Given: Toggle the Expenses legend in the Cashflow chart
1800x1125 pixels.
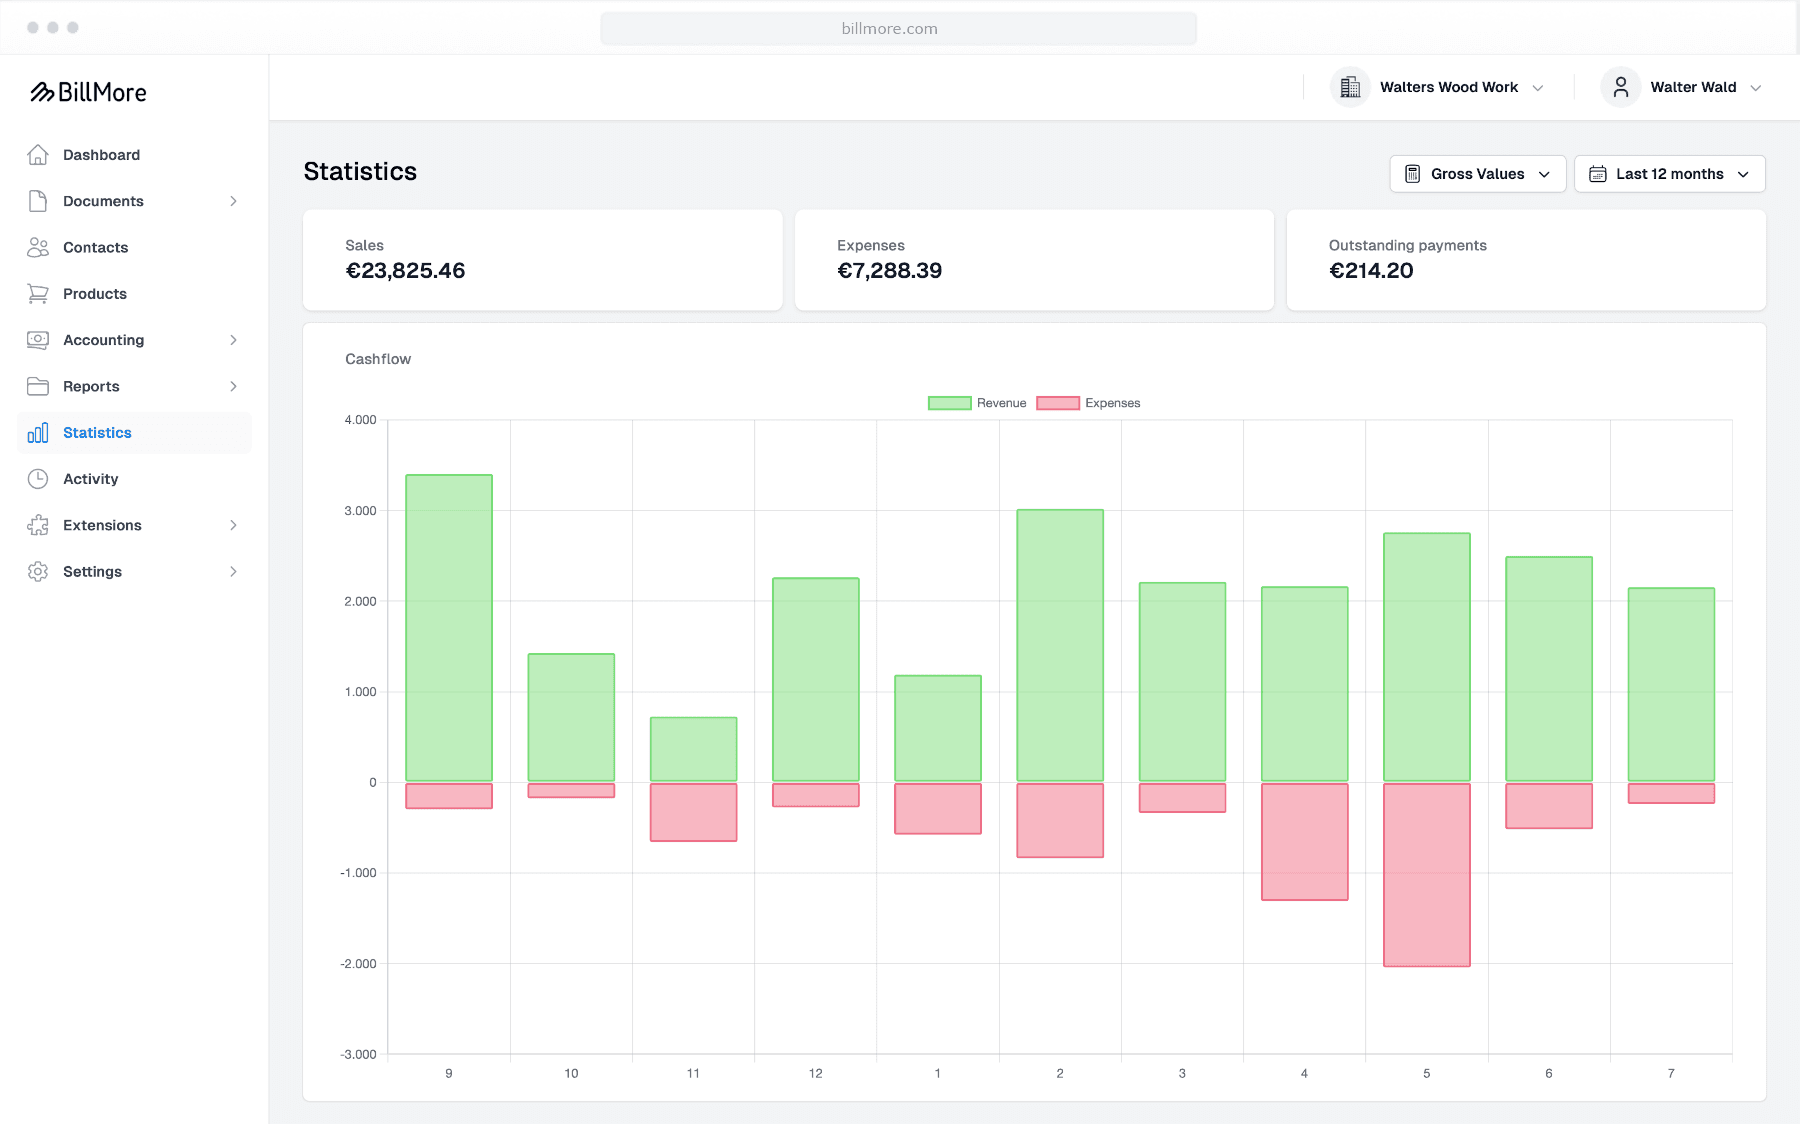Looking at the screenshot, I should [1090, 403].
